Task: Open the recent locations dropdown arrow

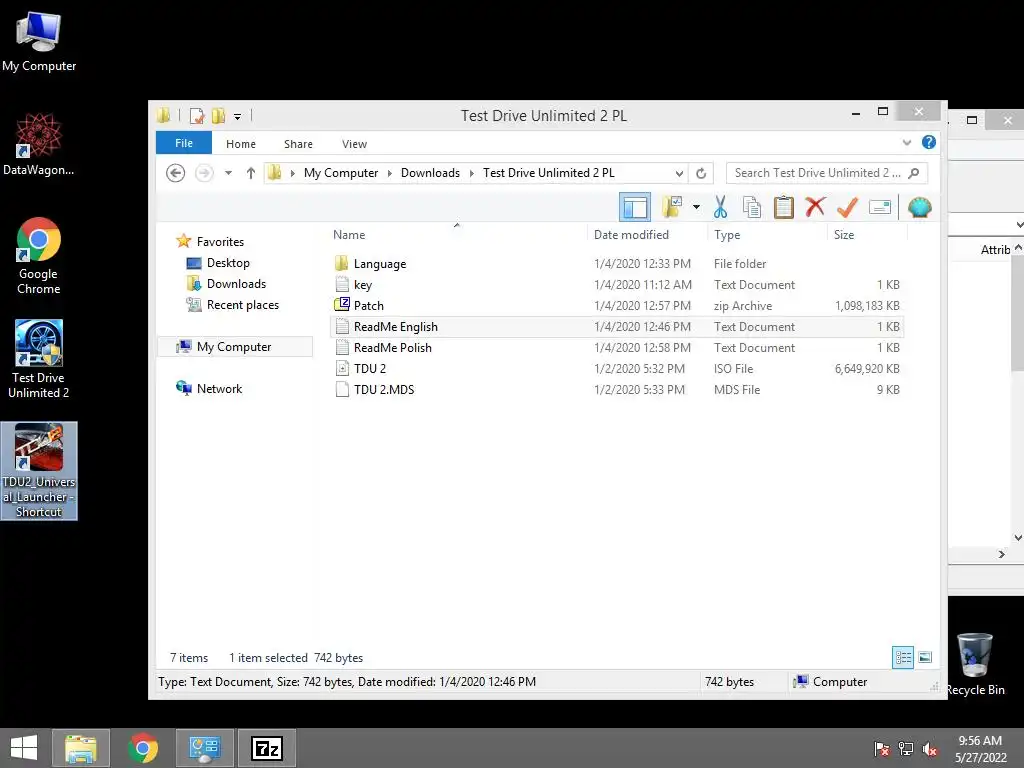Action: pos(228,173)
